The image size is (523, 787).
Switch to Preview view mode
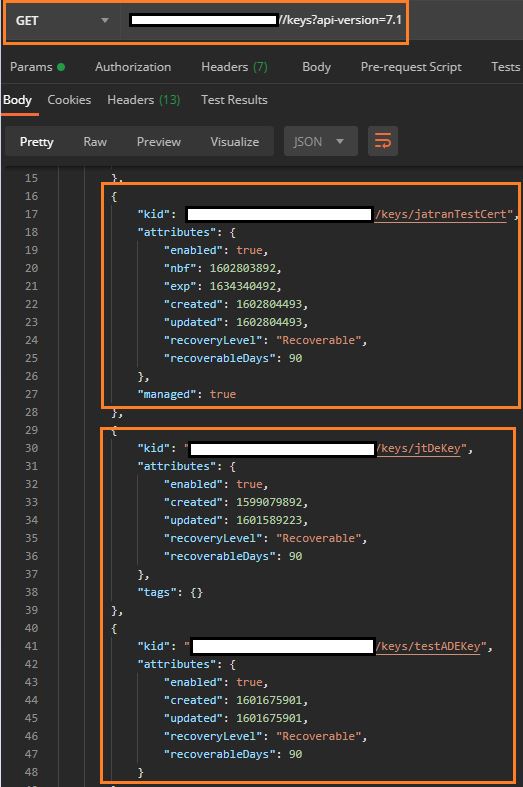(x=159, y=142)
